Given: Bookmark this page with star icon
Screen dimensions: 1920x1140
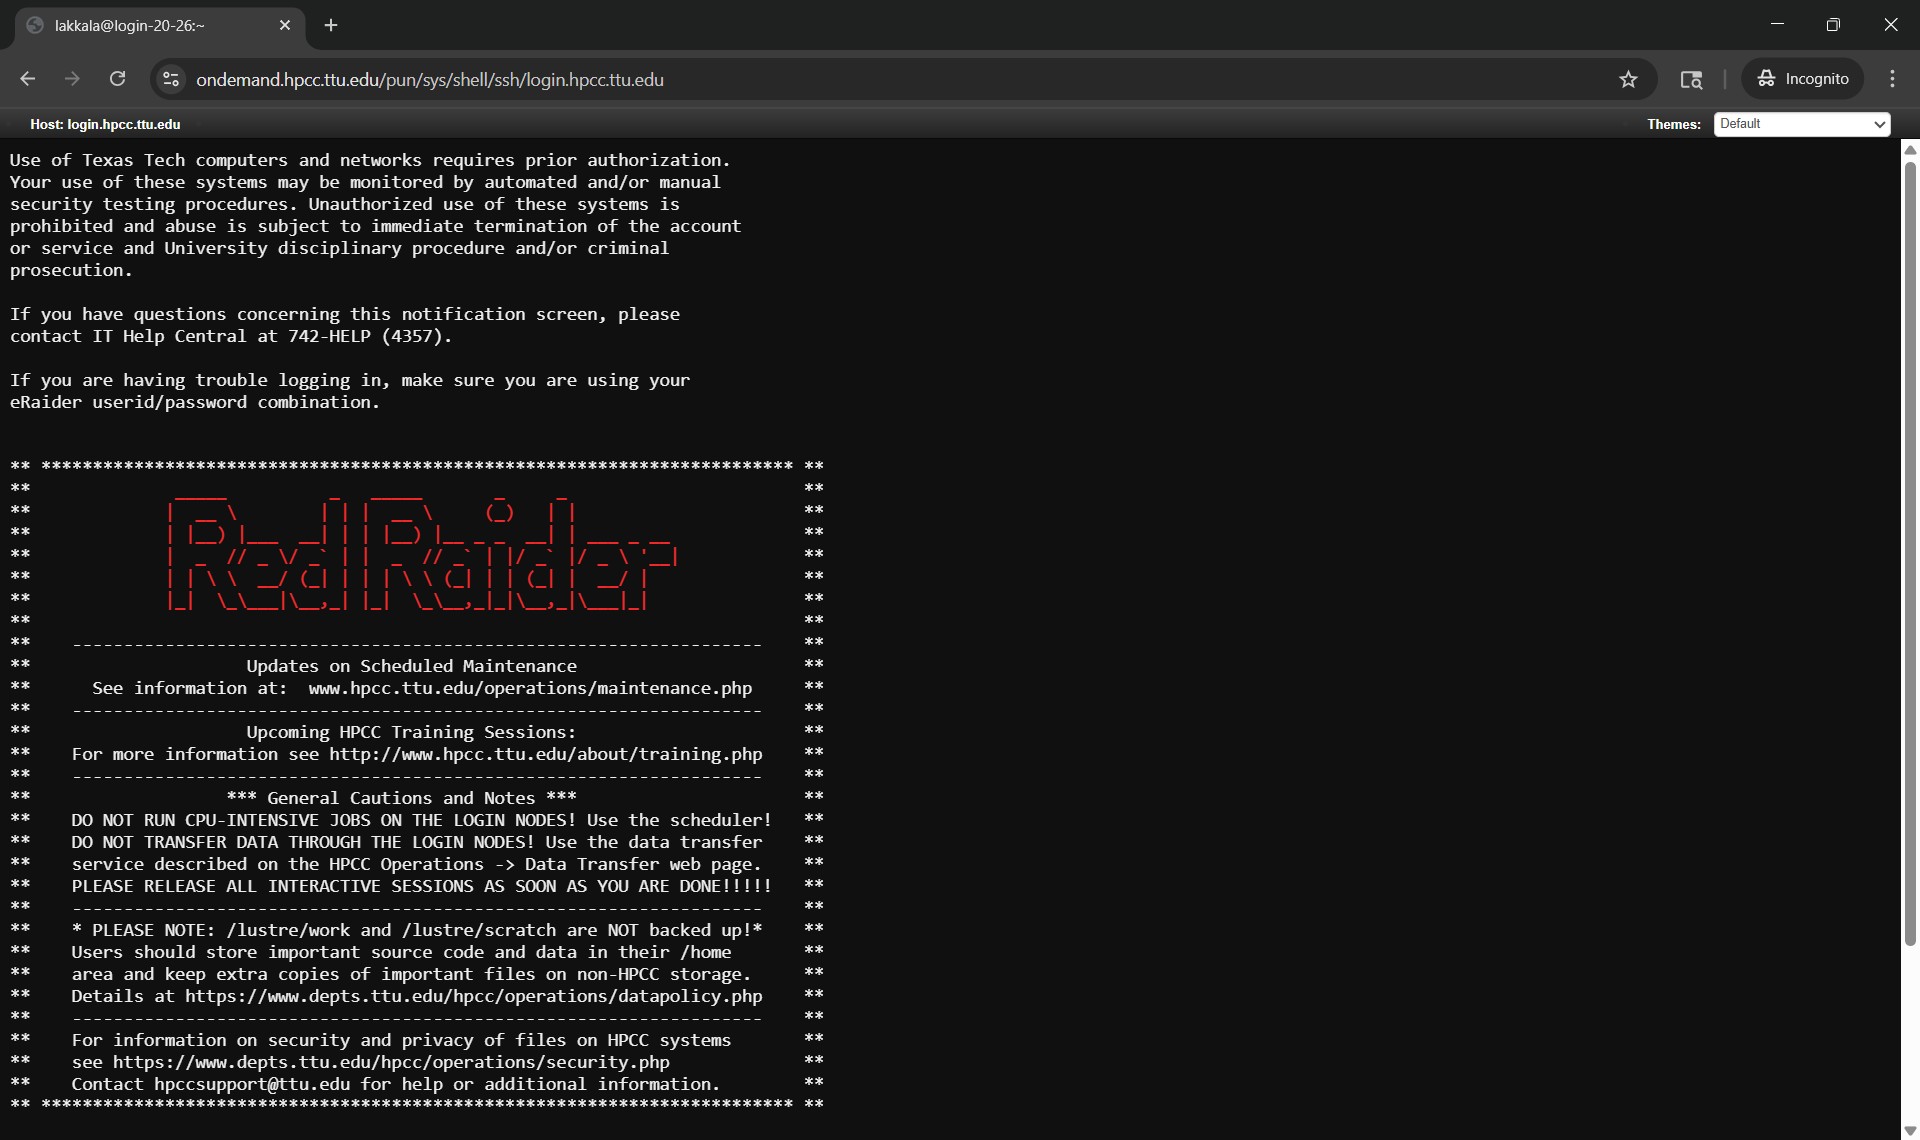Looking at the screenshot, I should click(x=1628, y=79).
